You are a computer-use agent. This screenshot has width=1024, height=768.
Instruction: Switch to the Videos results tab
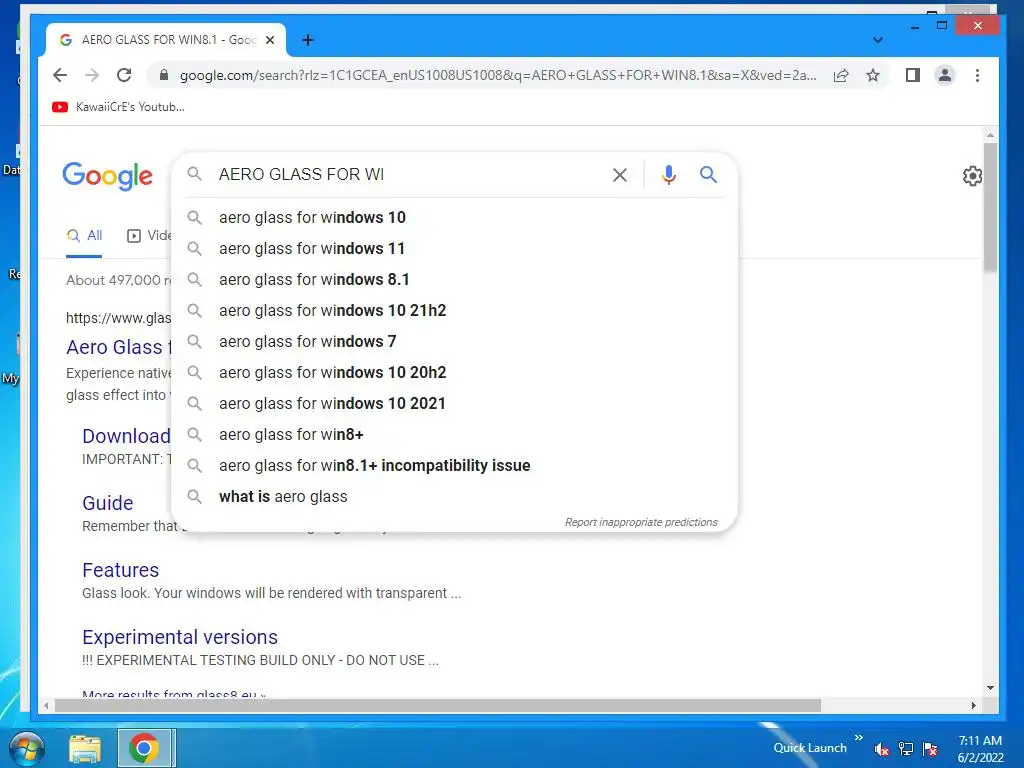click(x=149, y=236)
